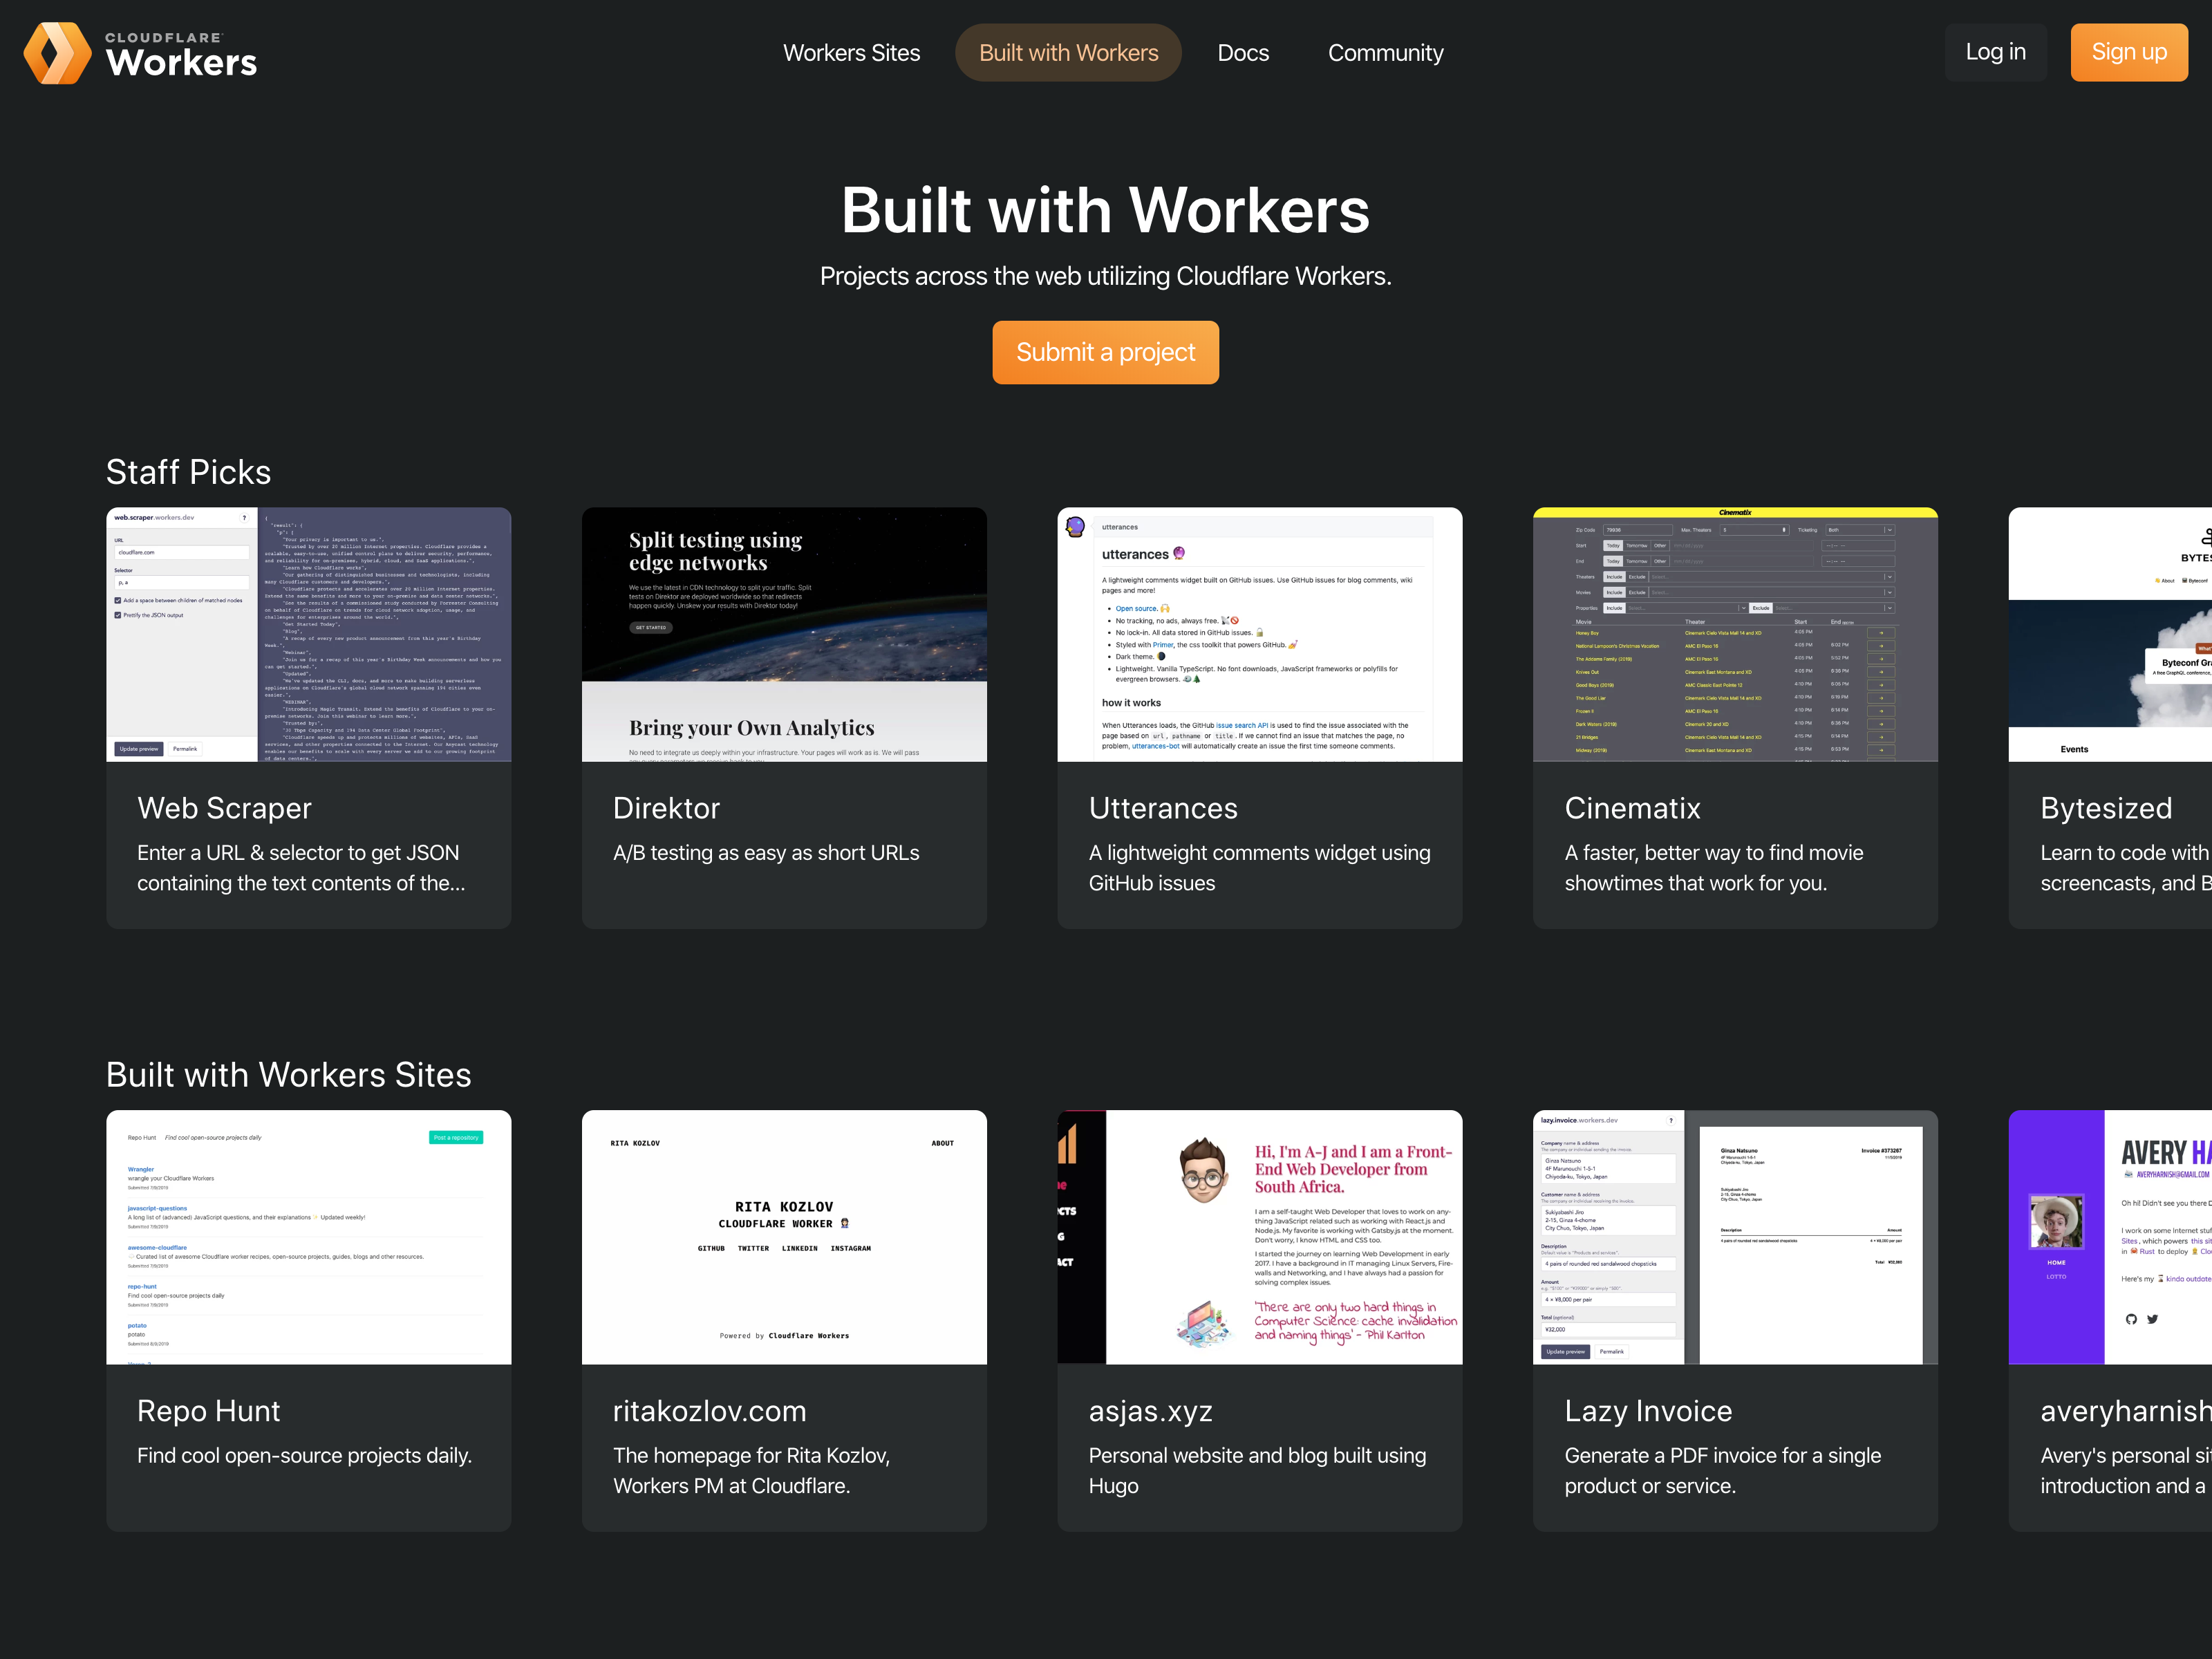2212x1659 pixels.
Task: Click the Direktor card title
Action: click(666, 808)
